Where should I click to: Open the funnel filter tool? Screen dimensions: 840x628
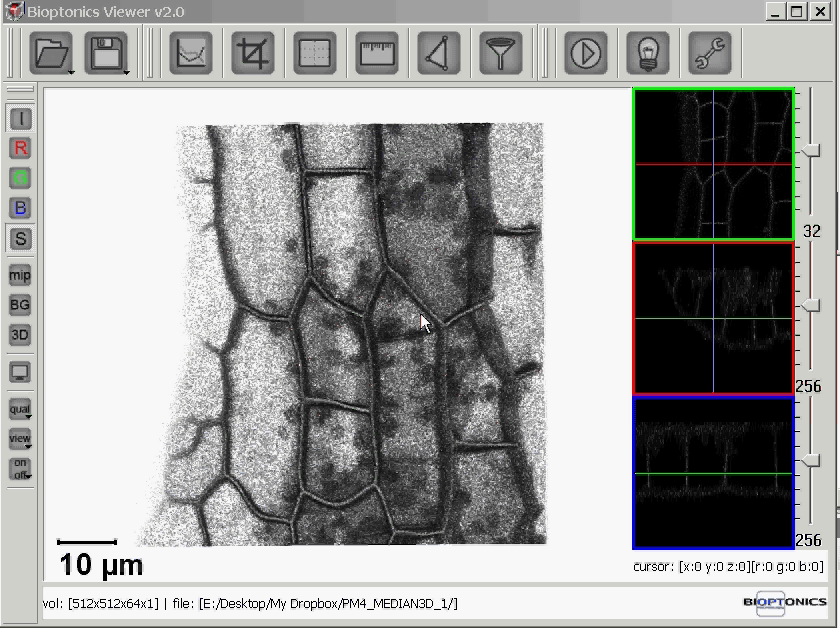coord(502,53)
